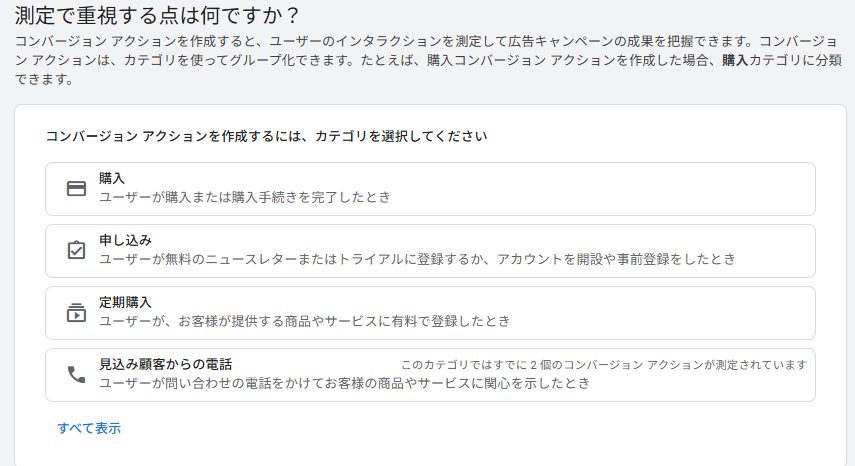Click the credit card icon for 購入

(x=76, y=189)
